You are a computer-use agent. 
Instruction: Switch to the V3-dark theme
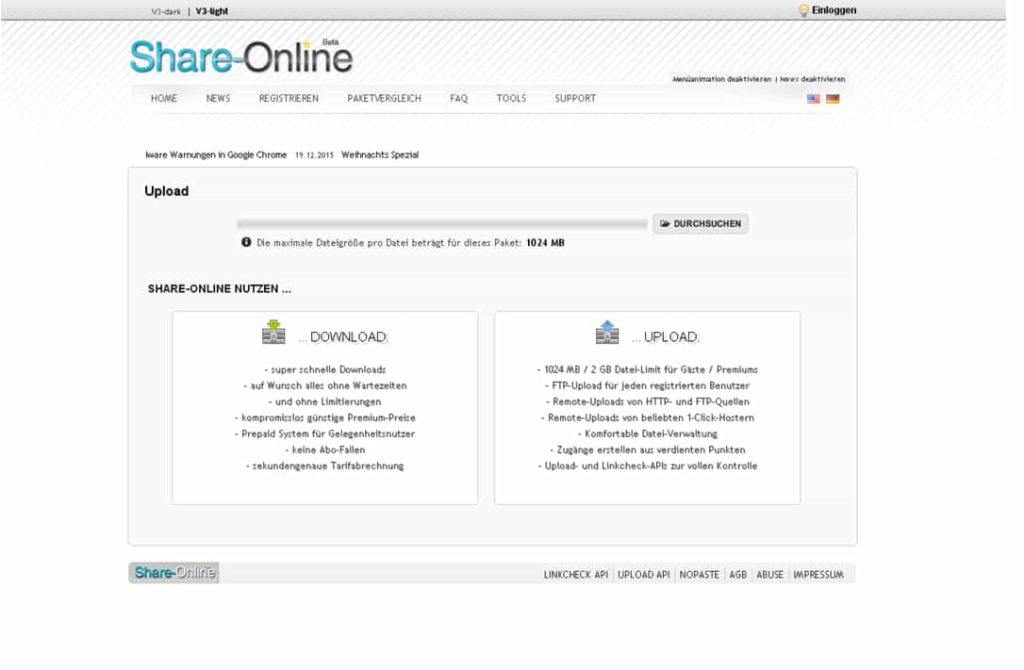click(x=166, y=11)
